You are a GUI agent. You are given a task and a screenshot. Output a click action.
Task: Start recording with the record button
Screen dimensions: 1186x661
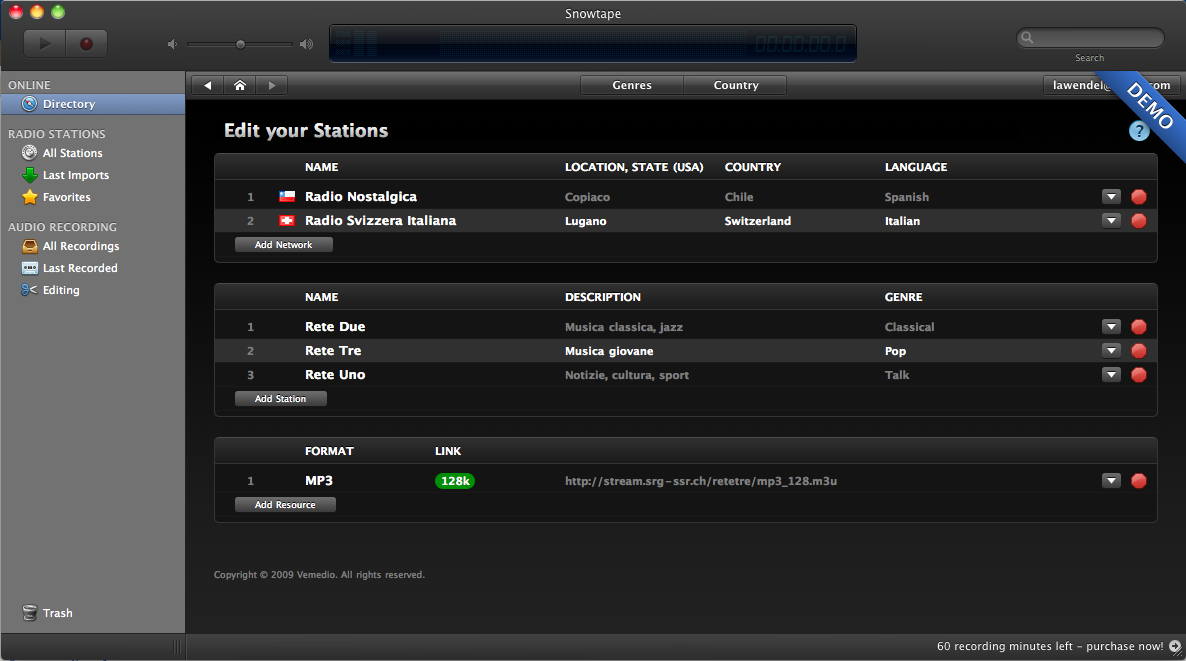86,44
